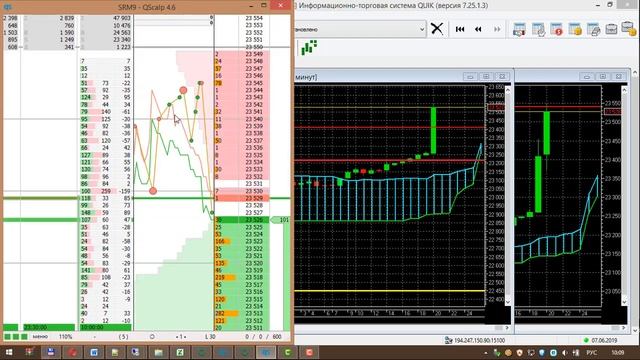640x360 pixels.
Task: Select the yellow horizontal line on minute chart
Action: click(x=390, y=291)
